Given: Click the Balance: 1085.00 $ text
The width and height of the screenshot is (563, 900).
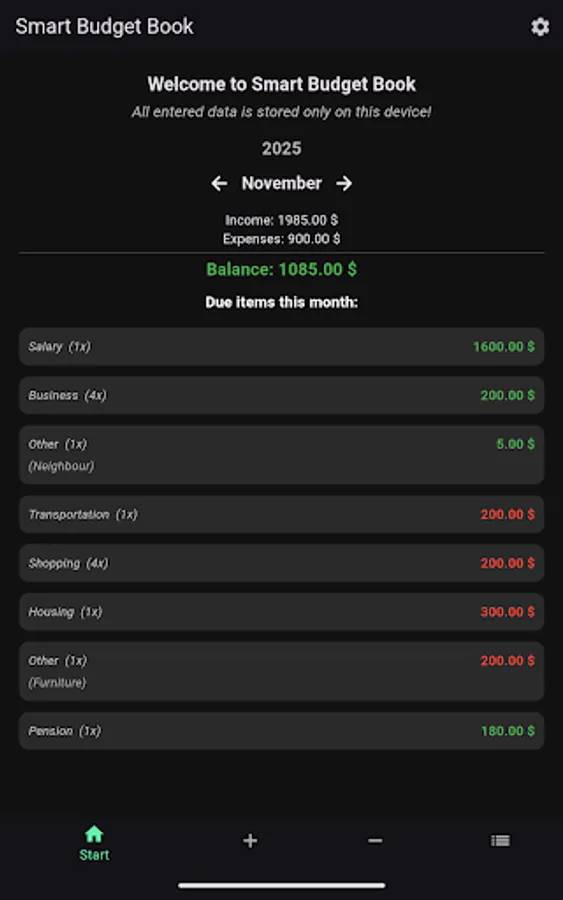Looking at the screenshot, I should (281, 269).
